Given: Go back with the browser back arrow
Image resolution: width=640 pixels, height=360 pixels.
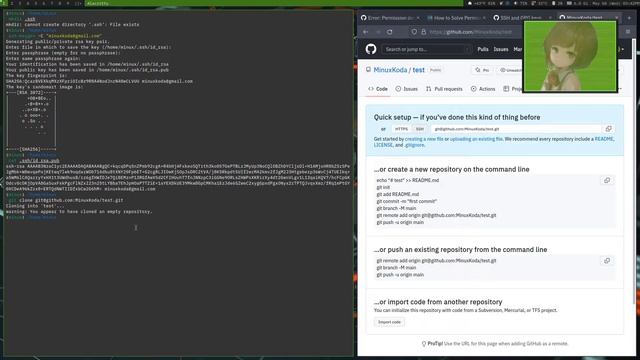Looking at the screenshot, I should [x=366, y=32].
